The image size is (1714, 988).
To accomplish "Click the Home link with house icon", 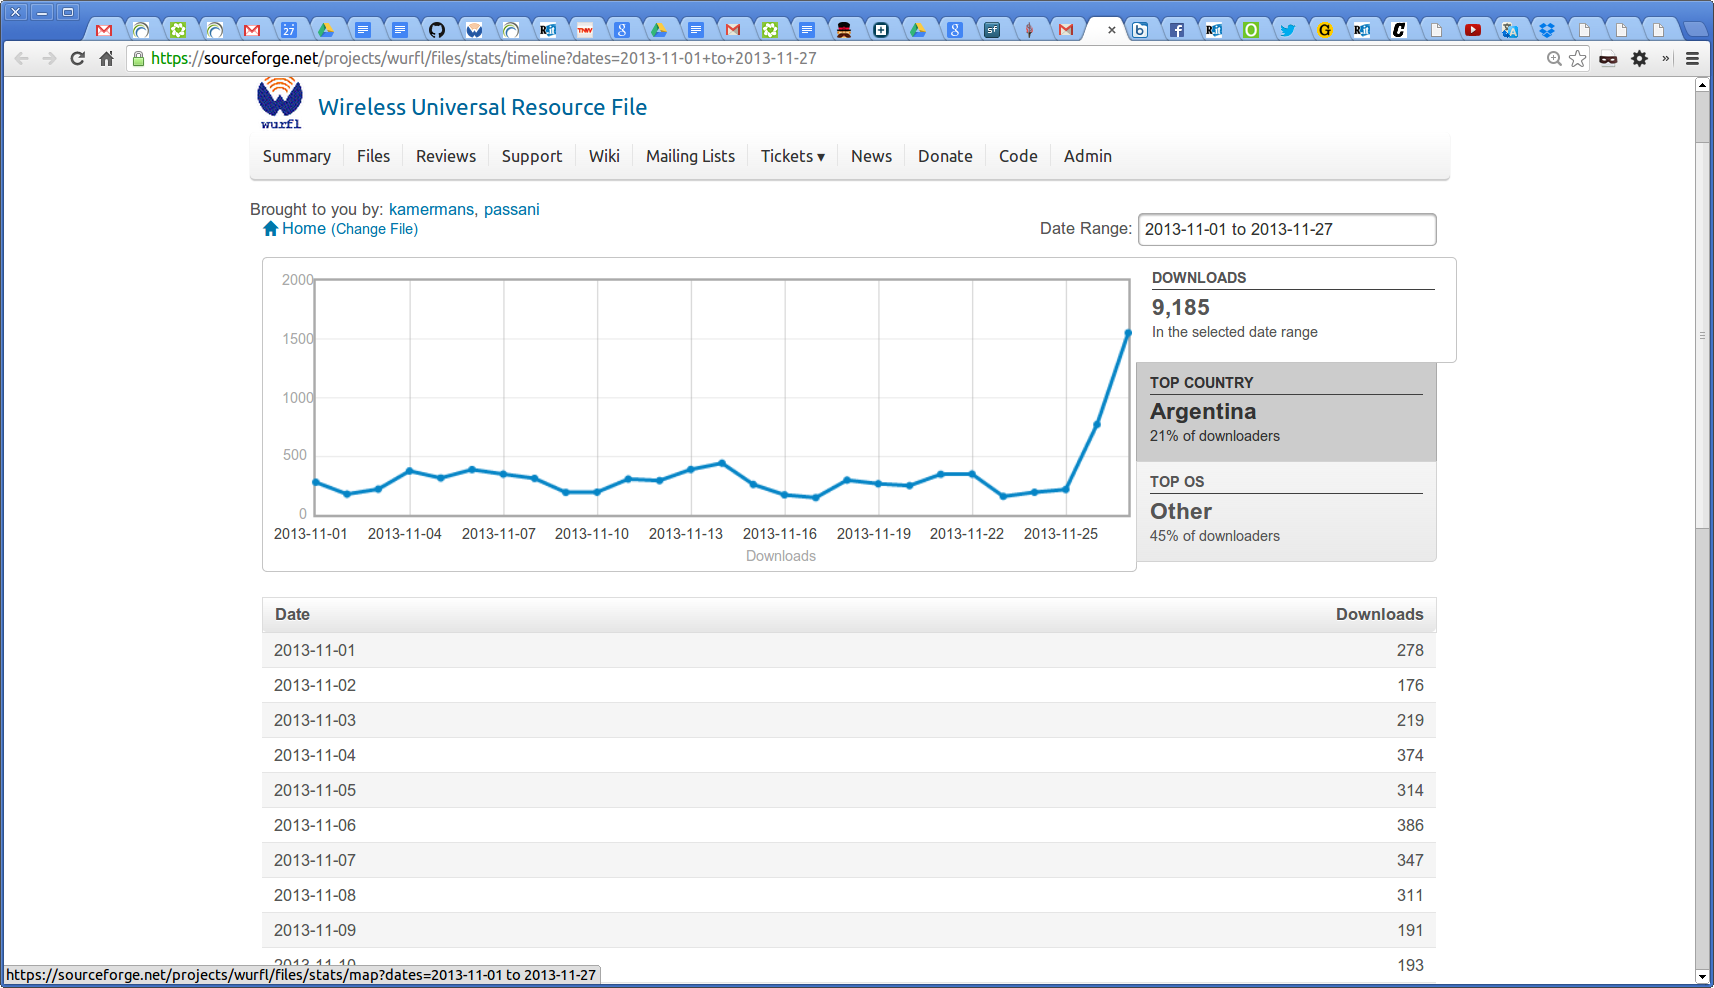I will click(294, 229).
